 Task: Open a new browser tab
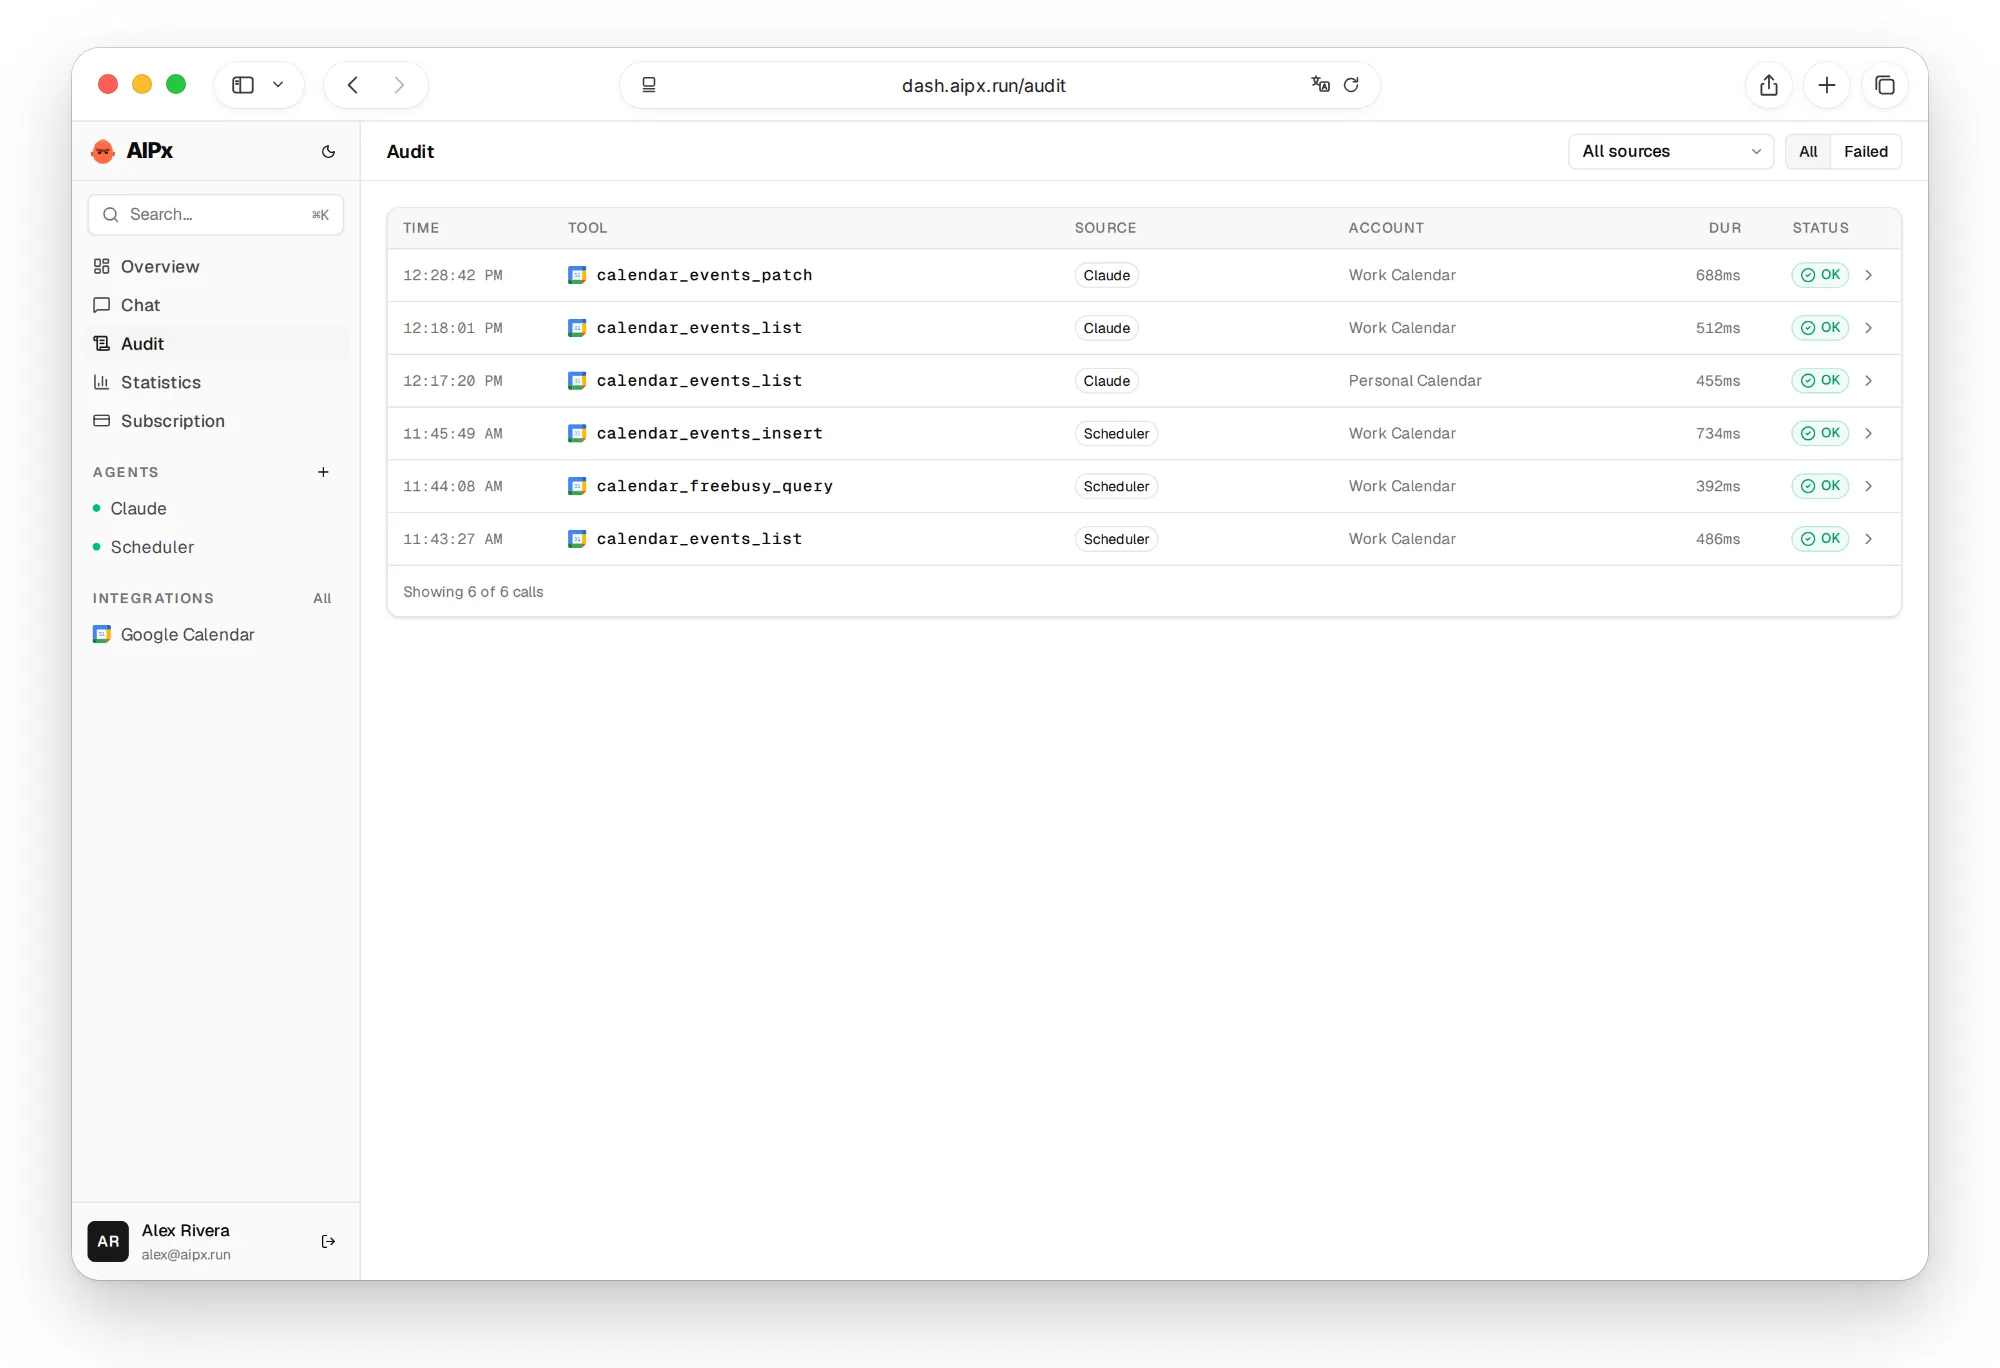1827,85
